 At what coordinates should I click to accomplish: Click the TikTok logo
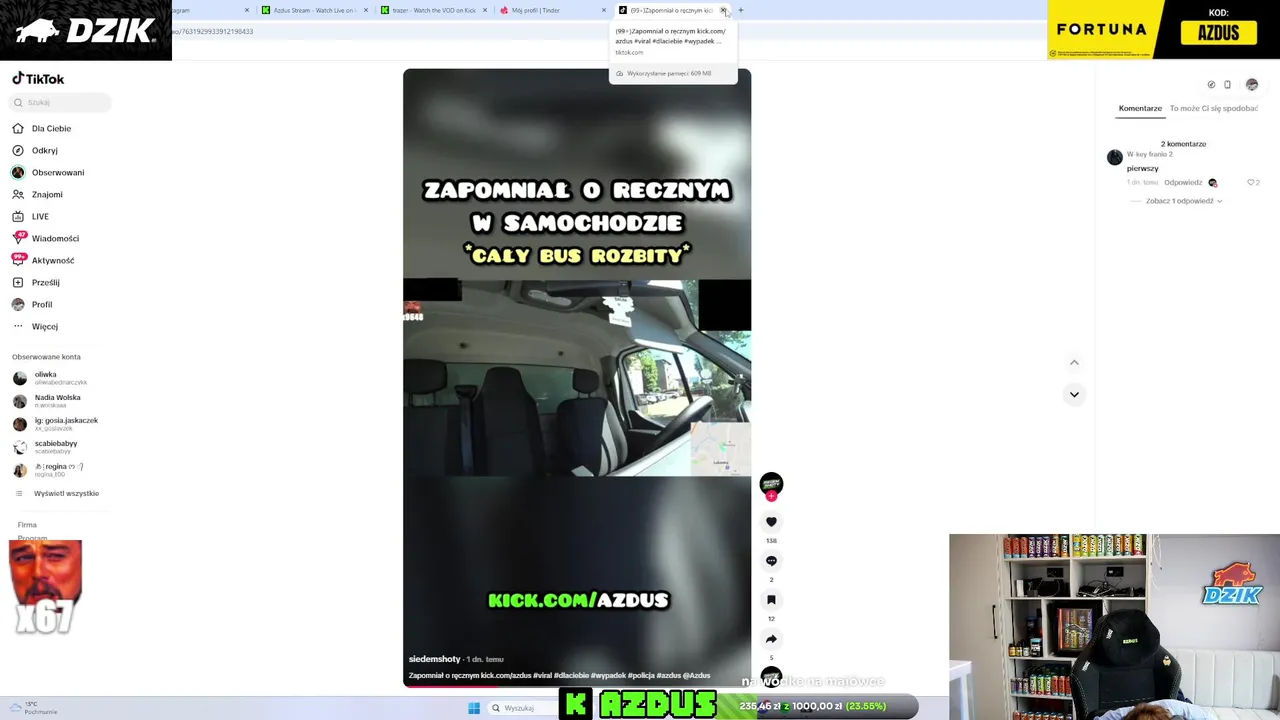pos(38,78)
